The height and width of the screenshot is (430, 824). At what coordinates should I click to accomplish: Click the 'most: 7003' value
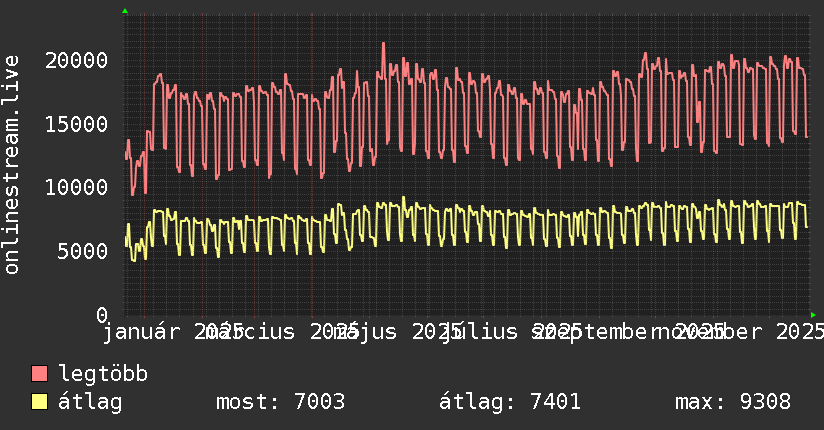coord(281,402)
